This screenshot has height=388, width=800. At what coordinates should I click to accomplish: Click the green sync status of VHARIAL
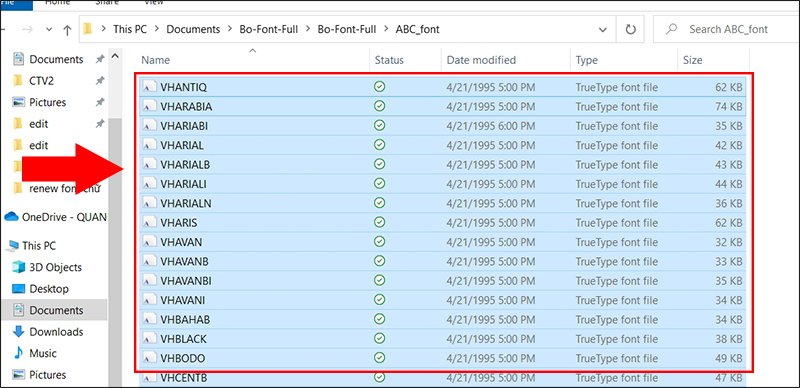click(x=379, y=145)
